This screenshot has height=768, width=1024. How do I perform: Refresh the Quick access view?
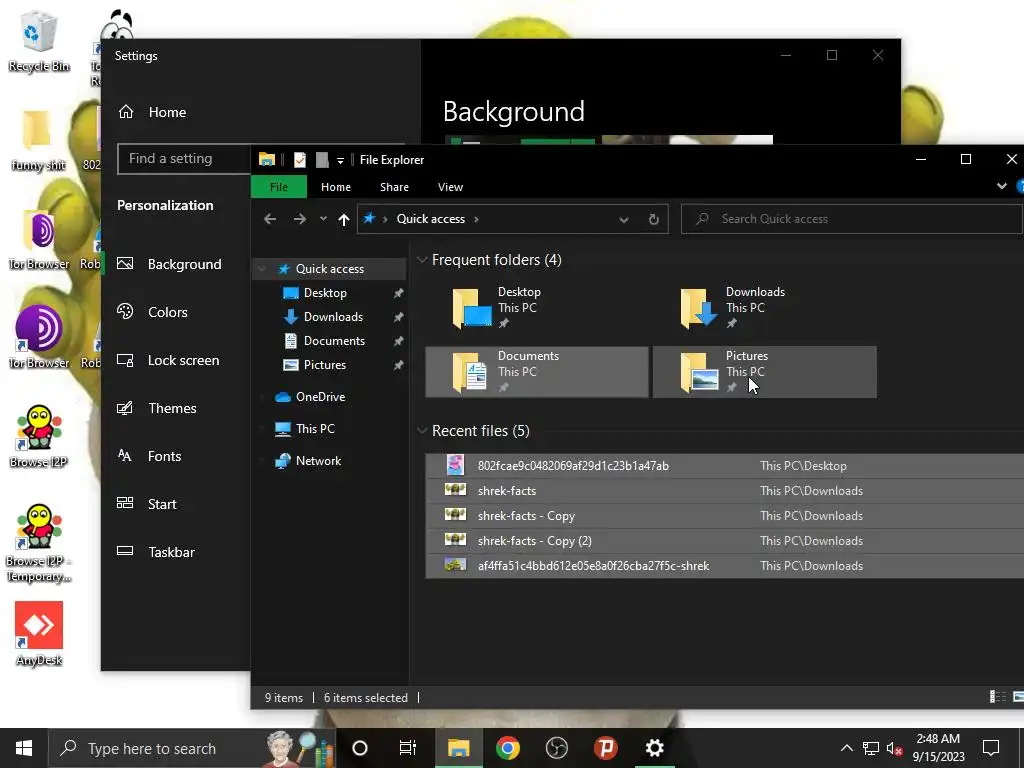[x=654, y=219]
